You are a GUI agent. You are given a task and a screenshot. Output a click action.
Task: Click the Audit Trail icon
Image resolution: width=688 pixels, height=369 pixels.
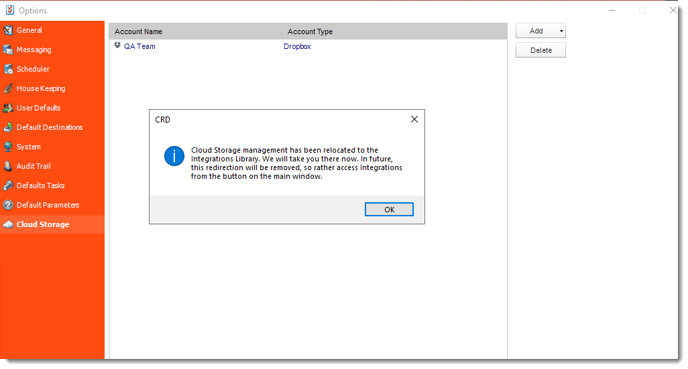tap(8, 166)
